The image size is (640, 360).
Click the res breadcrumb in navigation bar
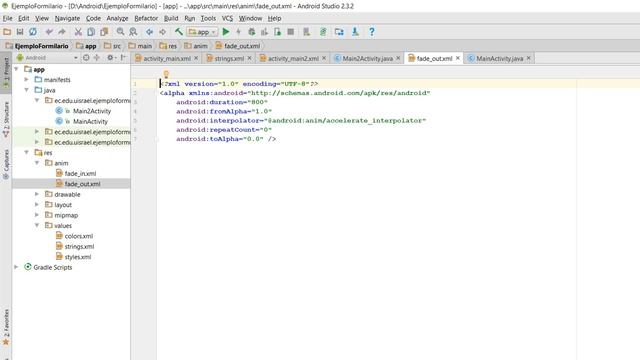tap(169, 46)
